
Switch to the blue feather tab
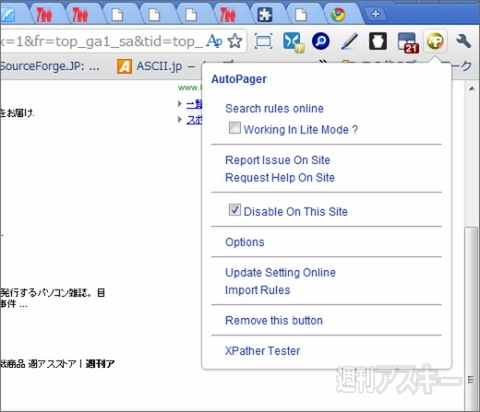click(x=7, y=15)
